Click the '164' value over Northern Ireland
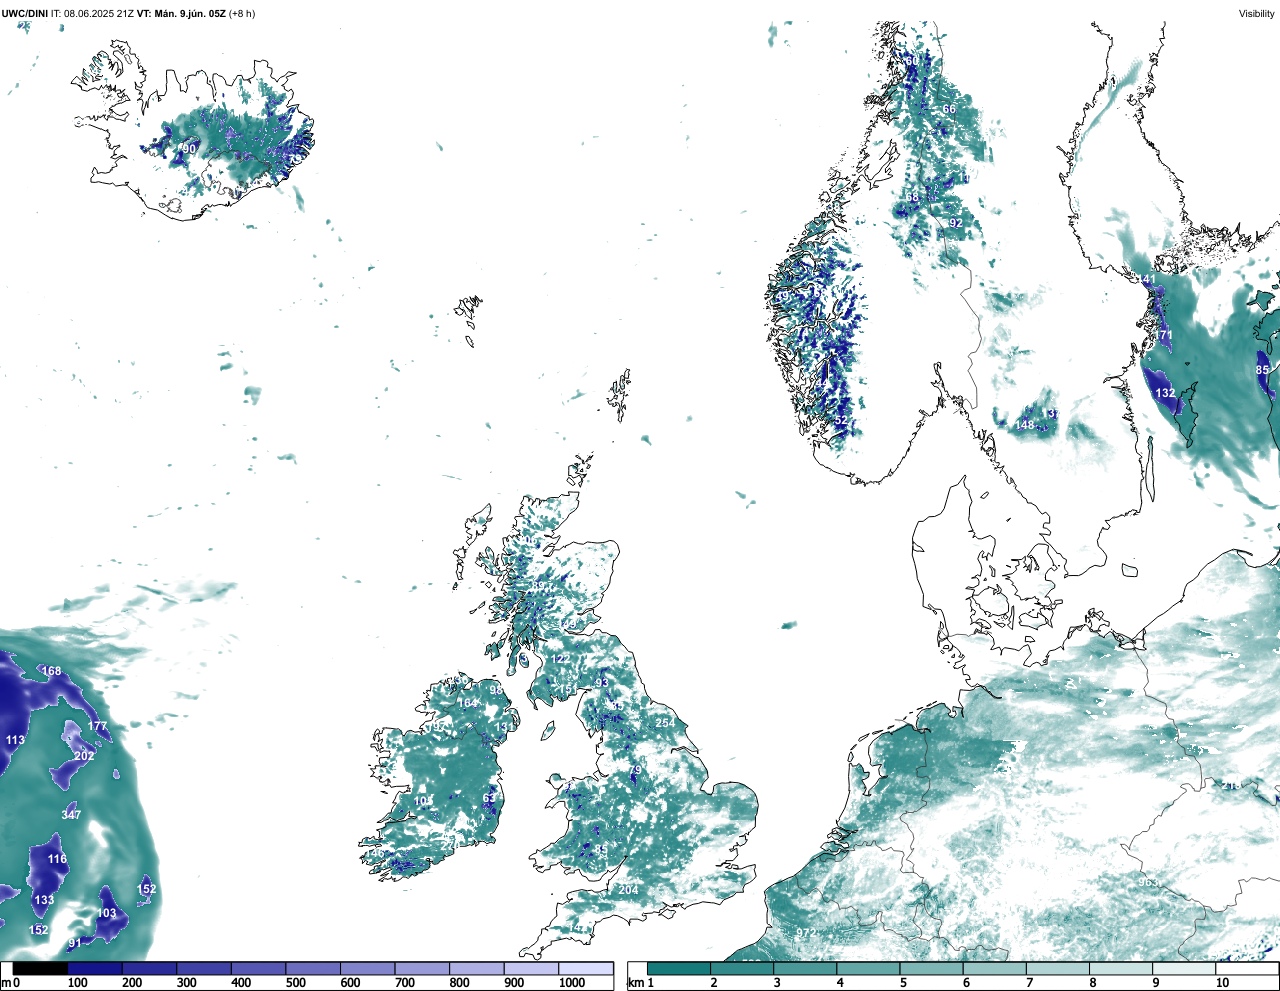Image resolution: width=1280 pixels, height=991 pixels. [467, 703]
